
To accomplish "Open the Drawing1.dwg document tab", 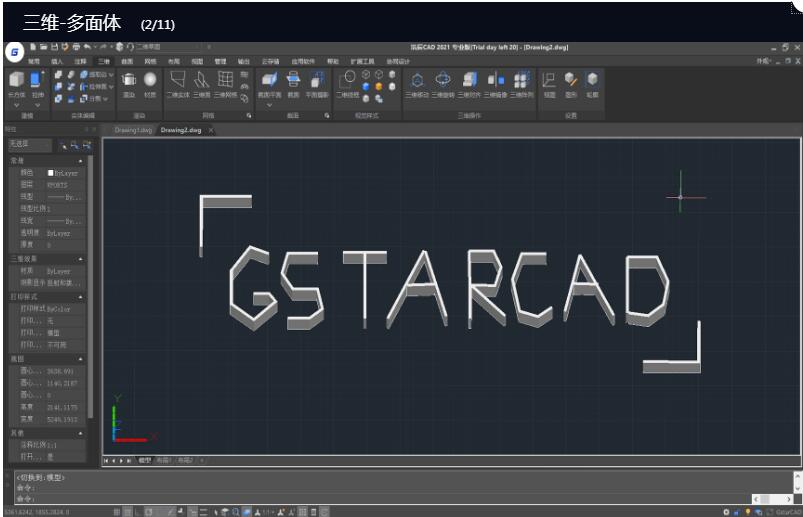I will click(133, 130).
